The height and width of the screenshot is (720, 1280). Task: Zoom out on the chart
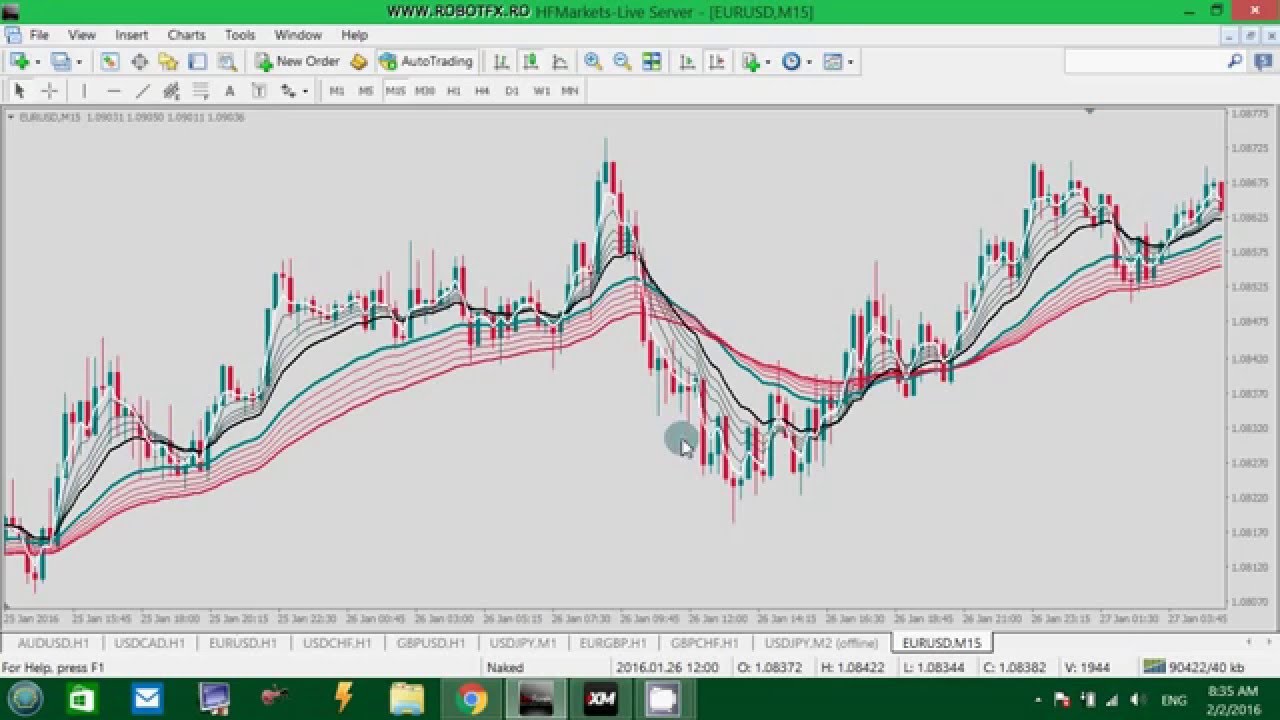point(622,61)
